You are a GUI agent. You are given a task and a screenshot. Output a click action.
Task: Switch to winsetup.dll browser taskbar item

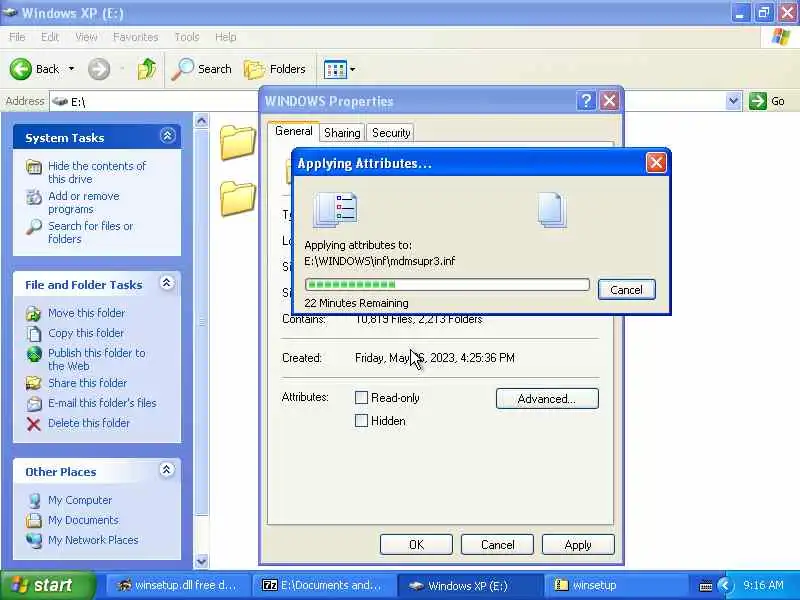coord(177,585)
